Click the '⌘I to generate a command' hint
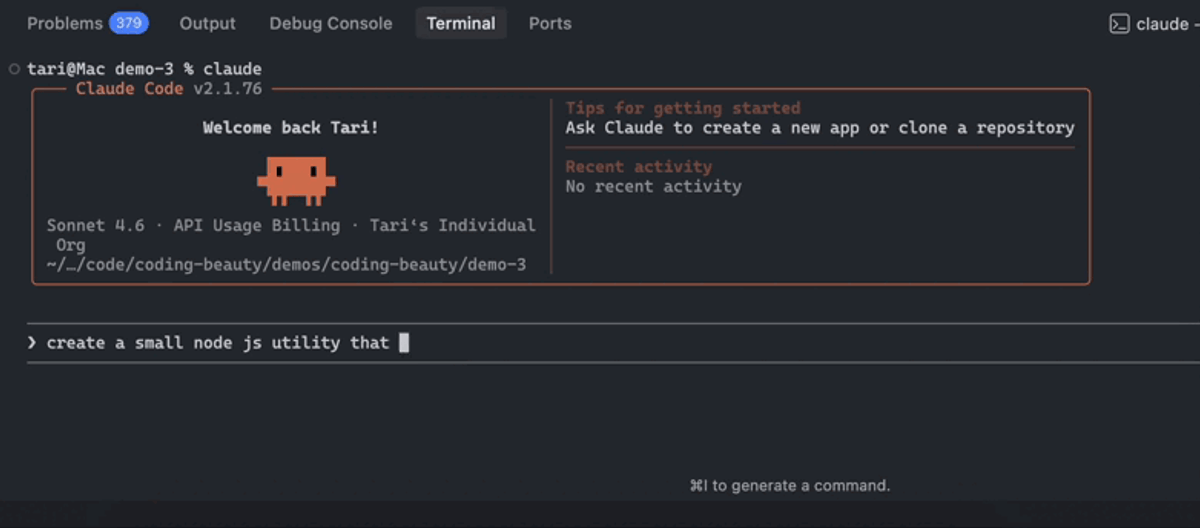 [790, 486]
